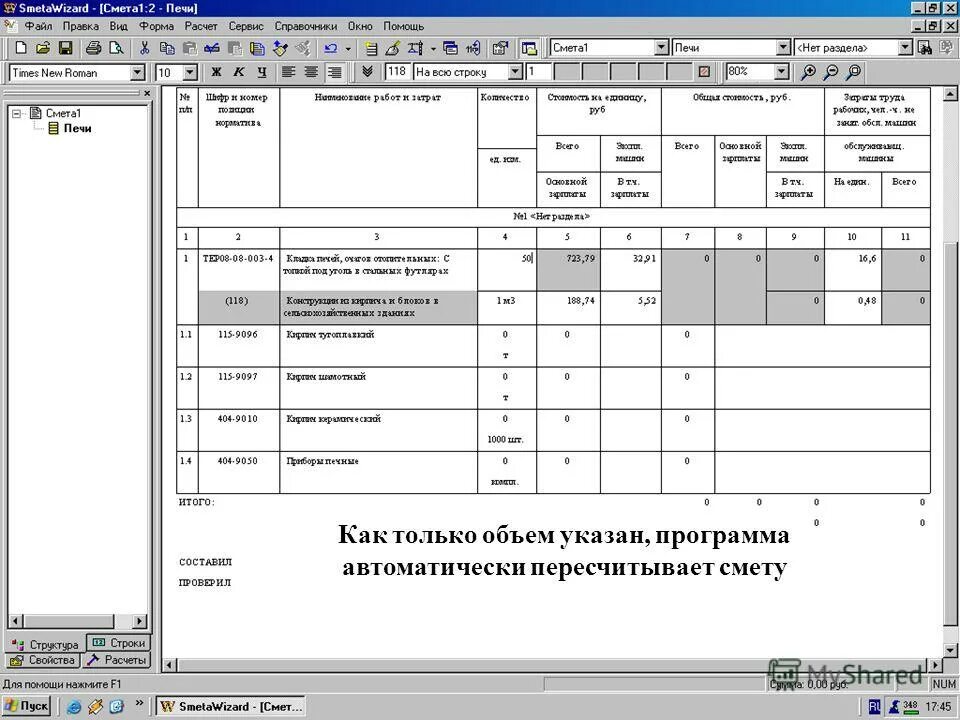
Task: Open the Печи section dropdown
Action: point(783,48)
